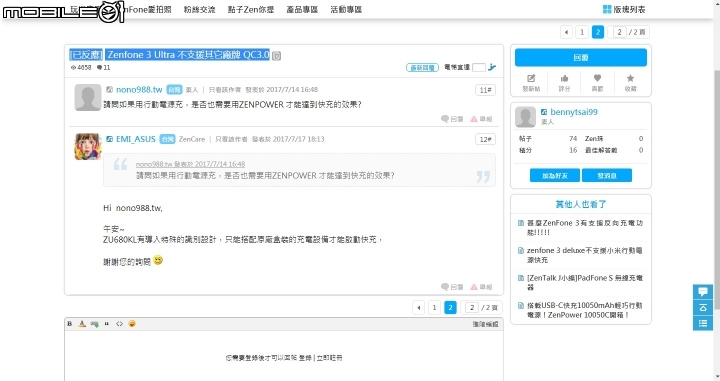Click the Mobile01 logo
Screen dimensions: 720x381
click(63, 11)
